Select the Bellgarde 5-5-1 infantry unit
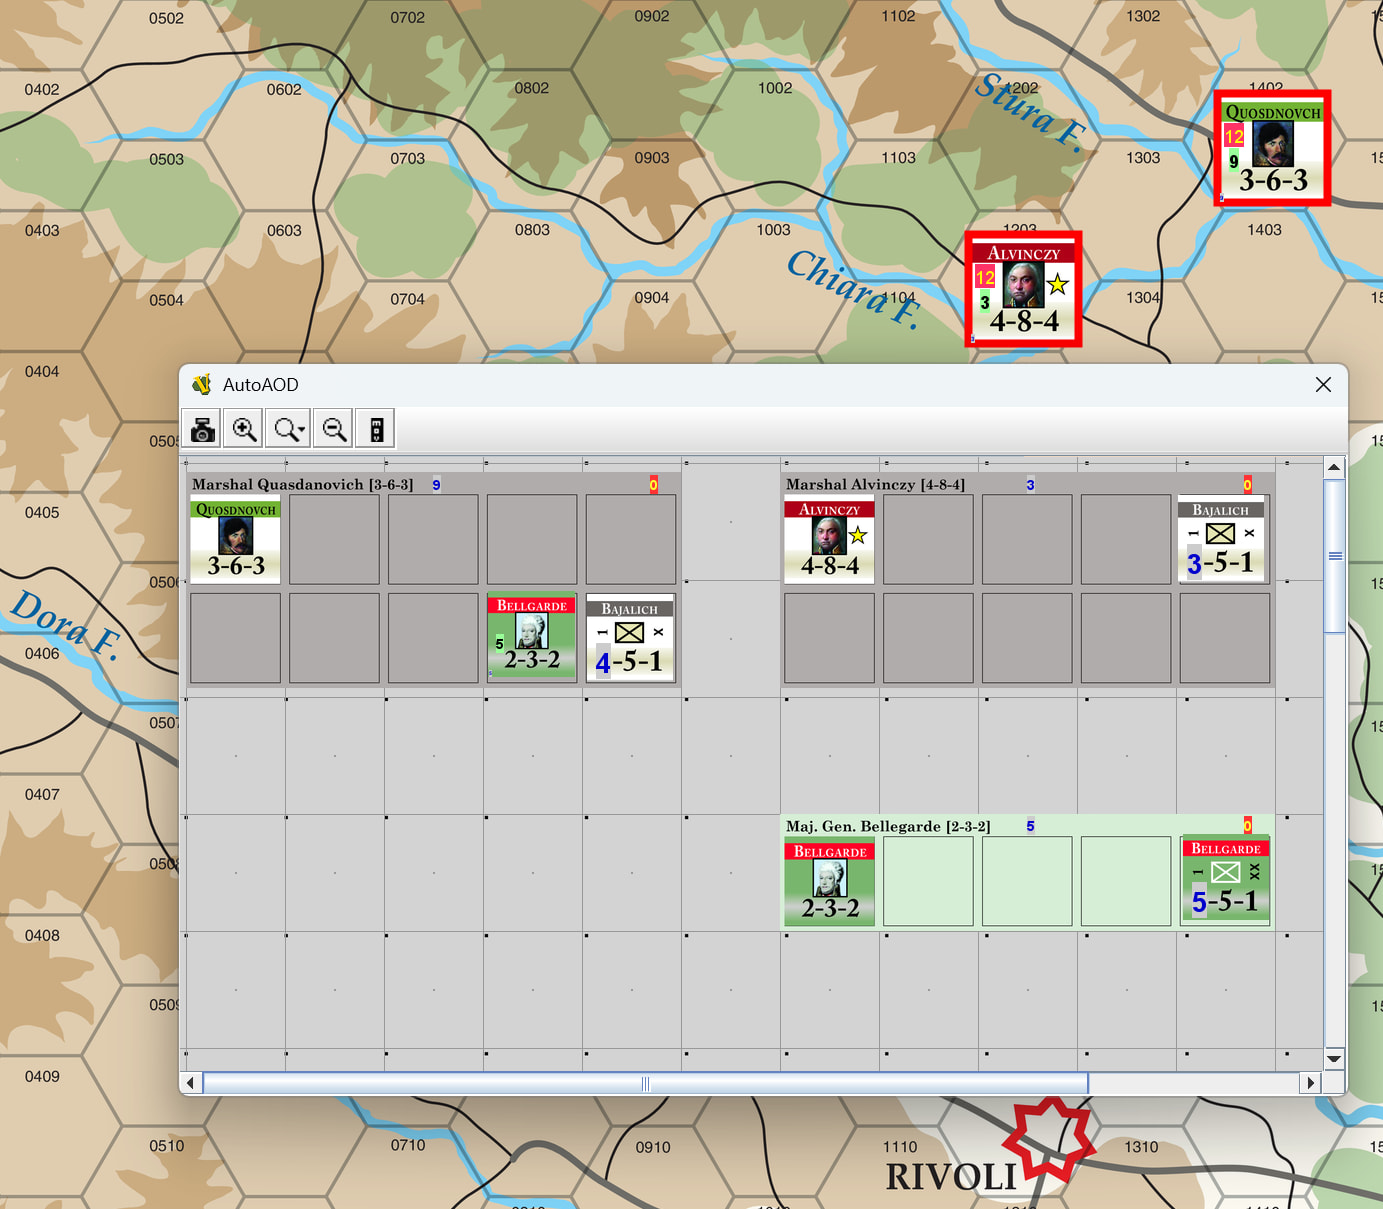Screen dimensions: 1383x1209 [x=1226, y=880]
